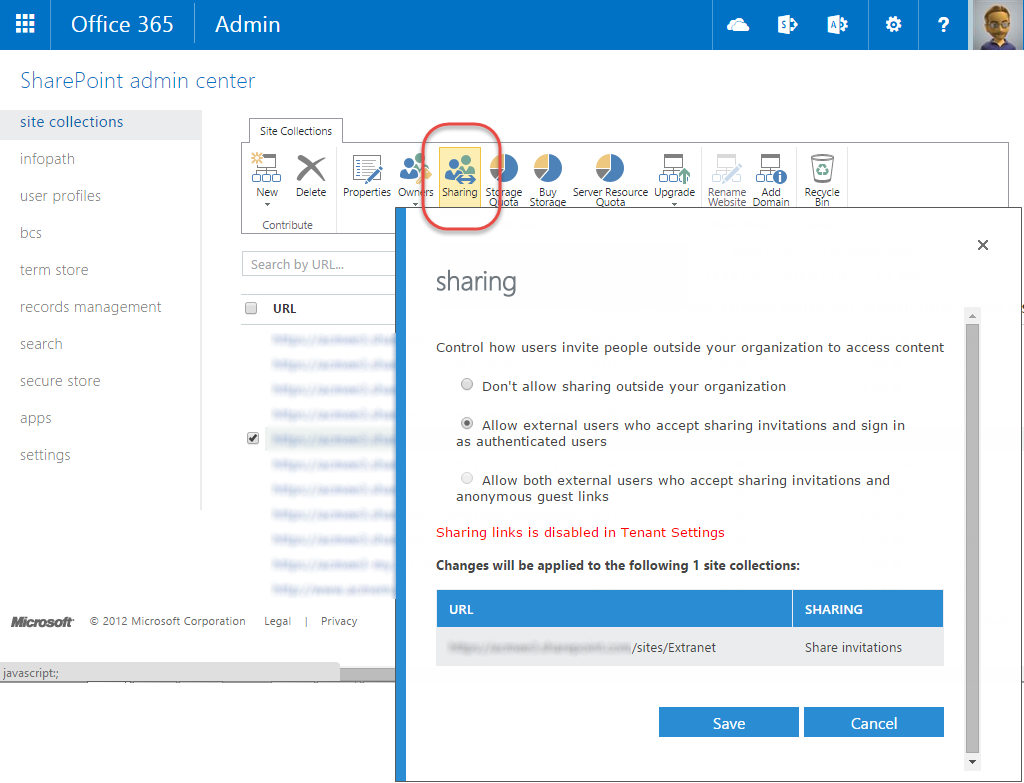This screenshot has height=783, width=1024.
Task: Save the sharing settings
Action: click(728, 723)
